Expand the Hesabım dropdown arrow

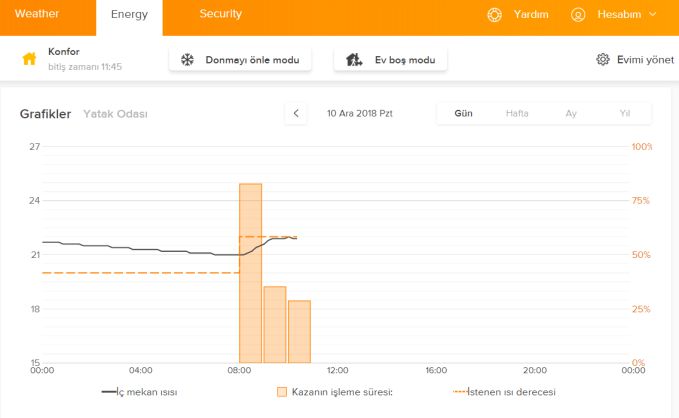(653, 14)
